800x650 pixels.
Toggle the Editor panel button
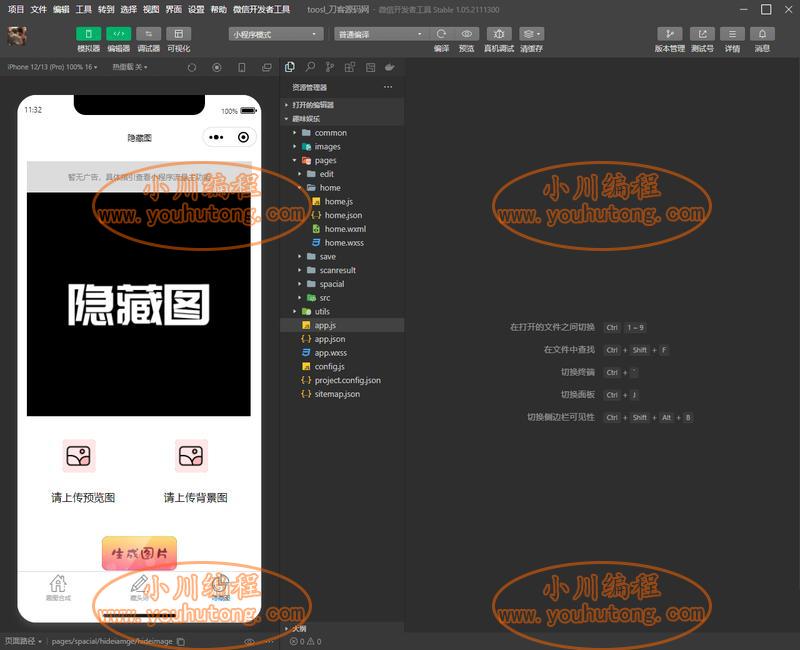coord(118,34)
